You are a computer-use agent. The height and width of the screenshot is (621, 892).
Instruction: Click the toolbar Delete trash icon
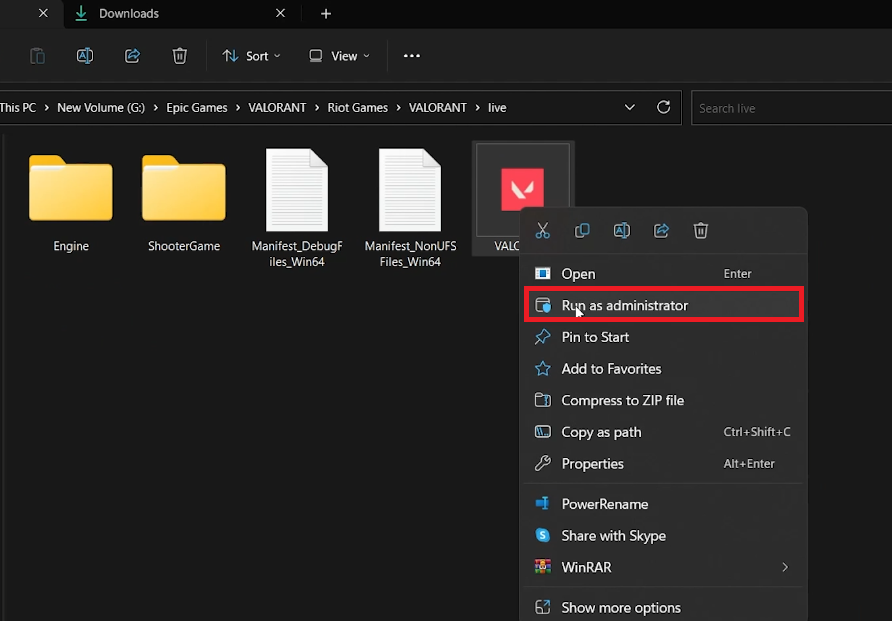pos(180,56)
